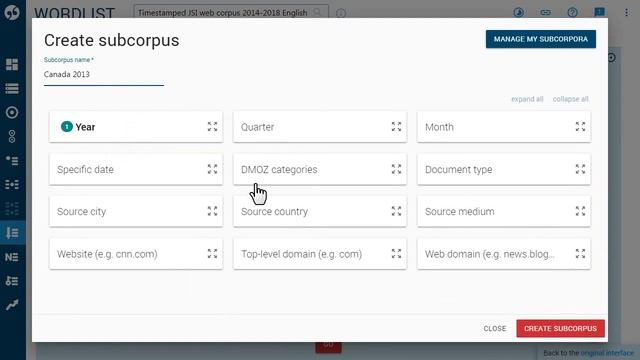
Task: Click the Source country label
Action: pyautogui.click(x=274, y=211)
